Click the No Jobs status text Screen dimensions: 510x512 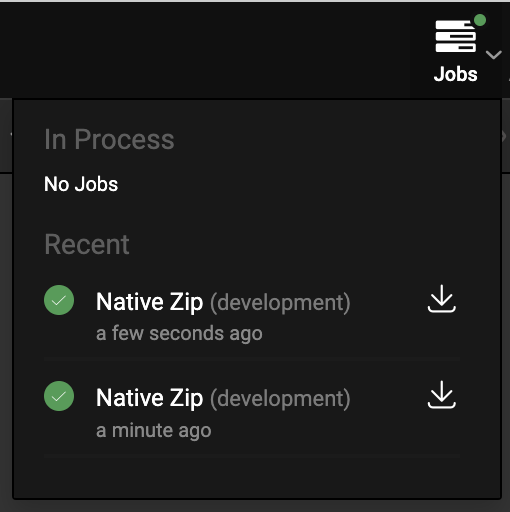[81, 184]
